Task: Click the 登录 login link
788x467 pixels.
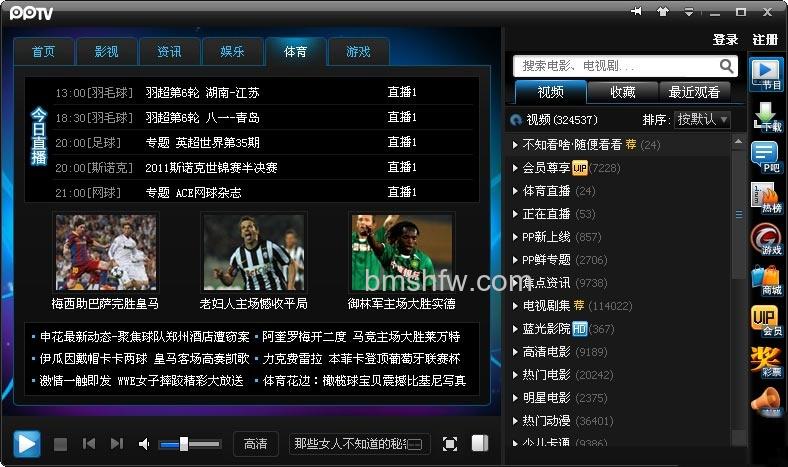Action: 725,39
